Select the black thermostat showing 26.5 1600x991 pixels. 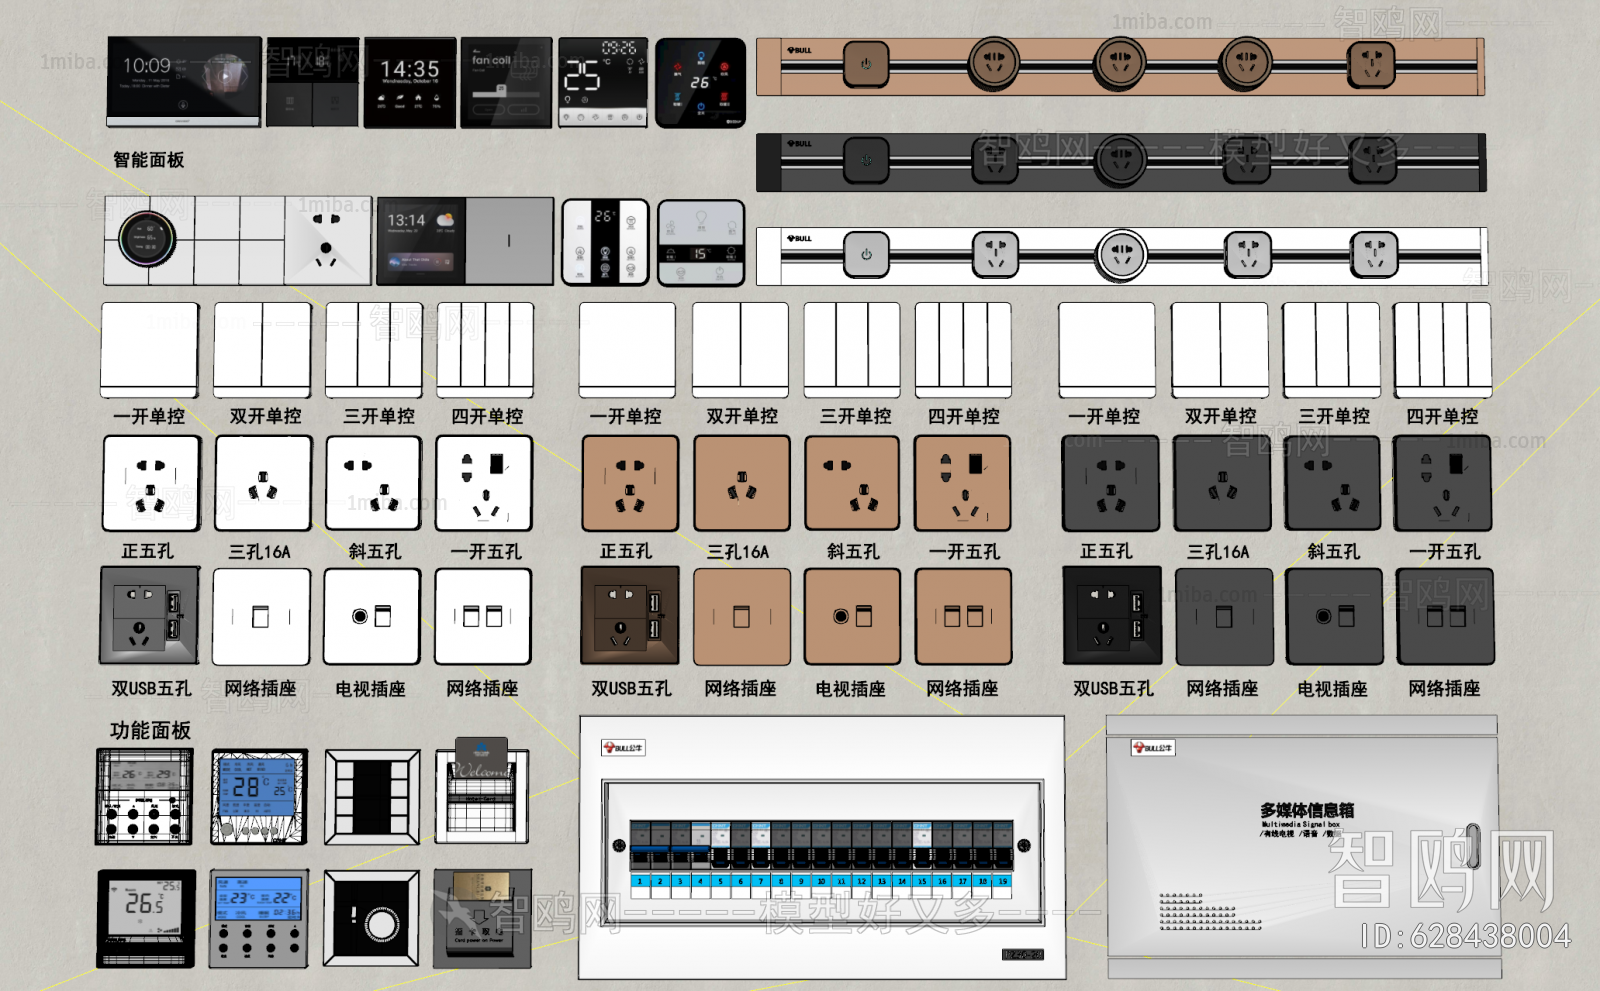pyautogui.click(x=147, y=919)
